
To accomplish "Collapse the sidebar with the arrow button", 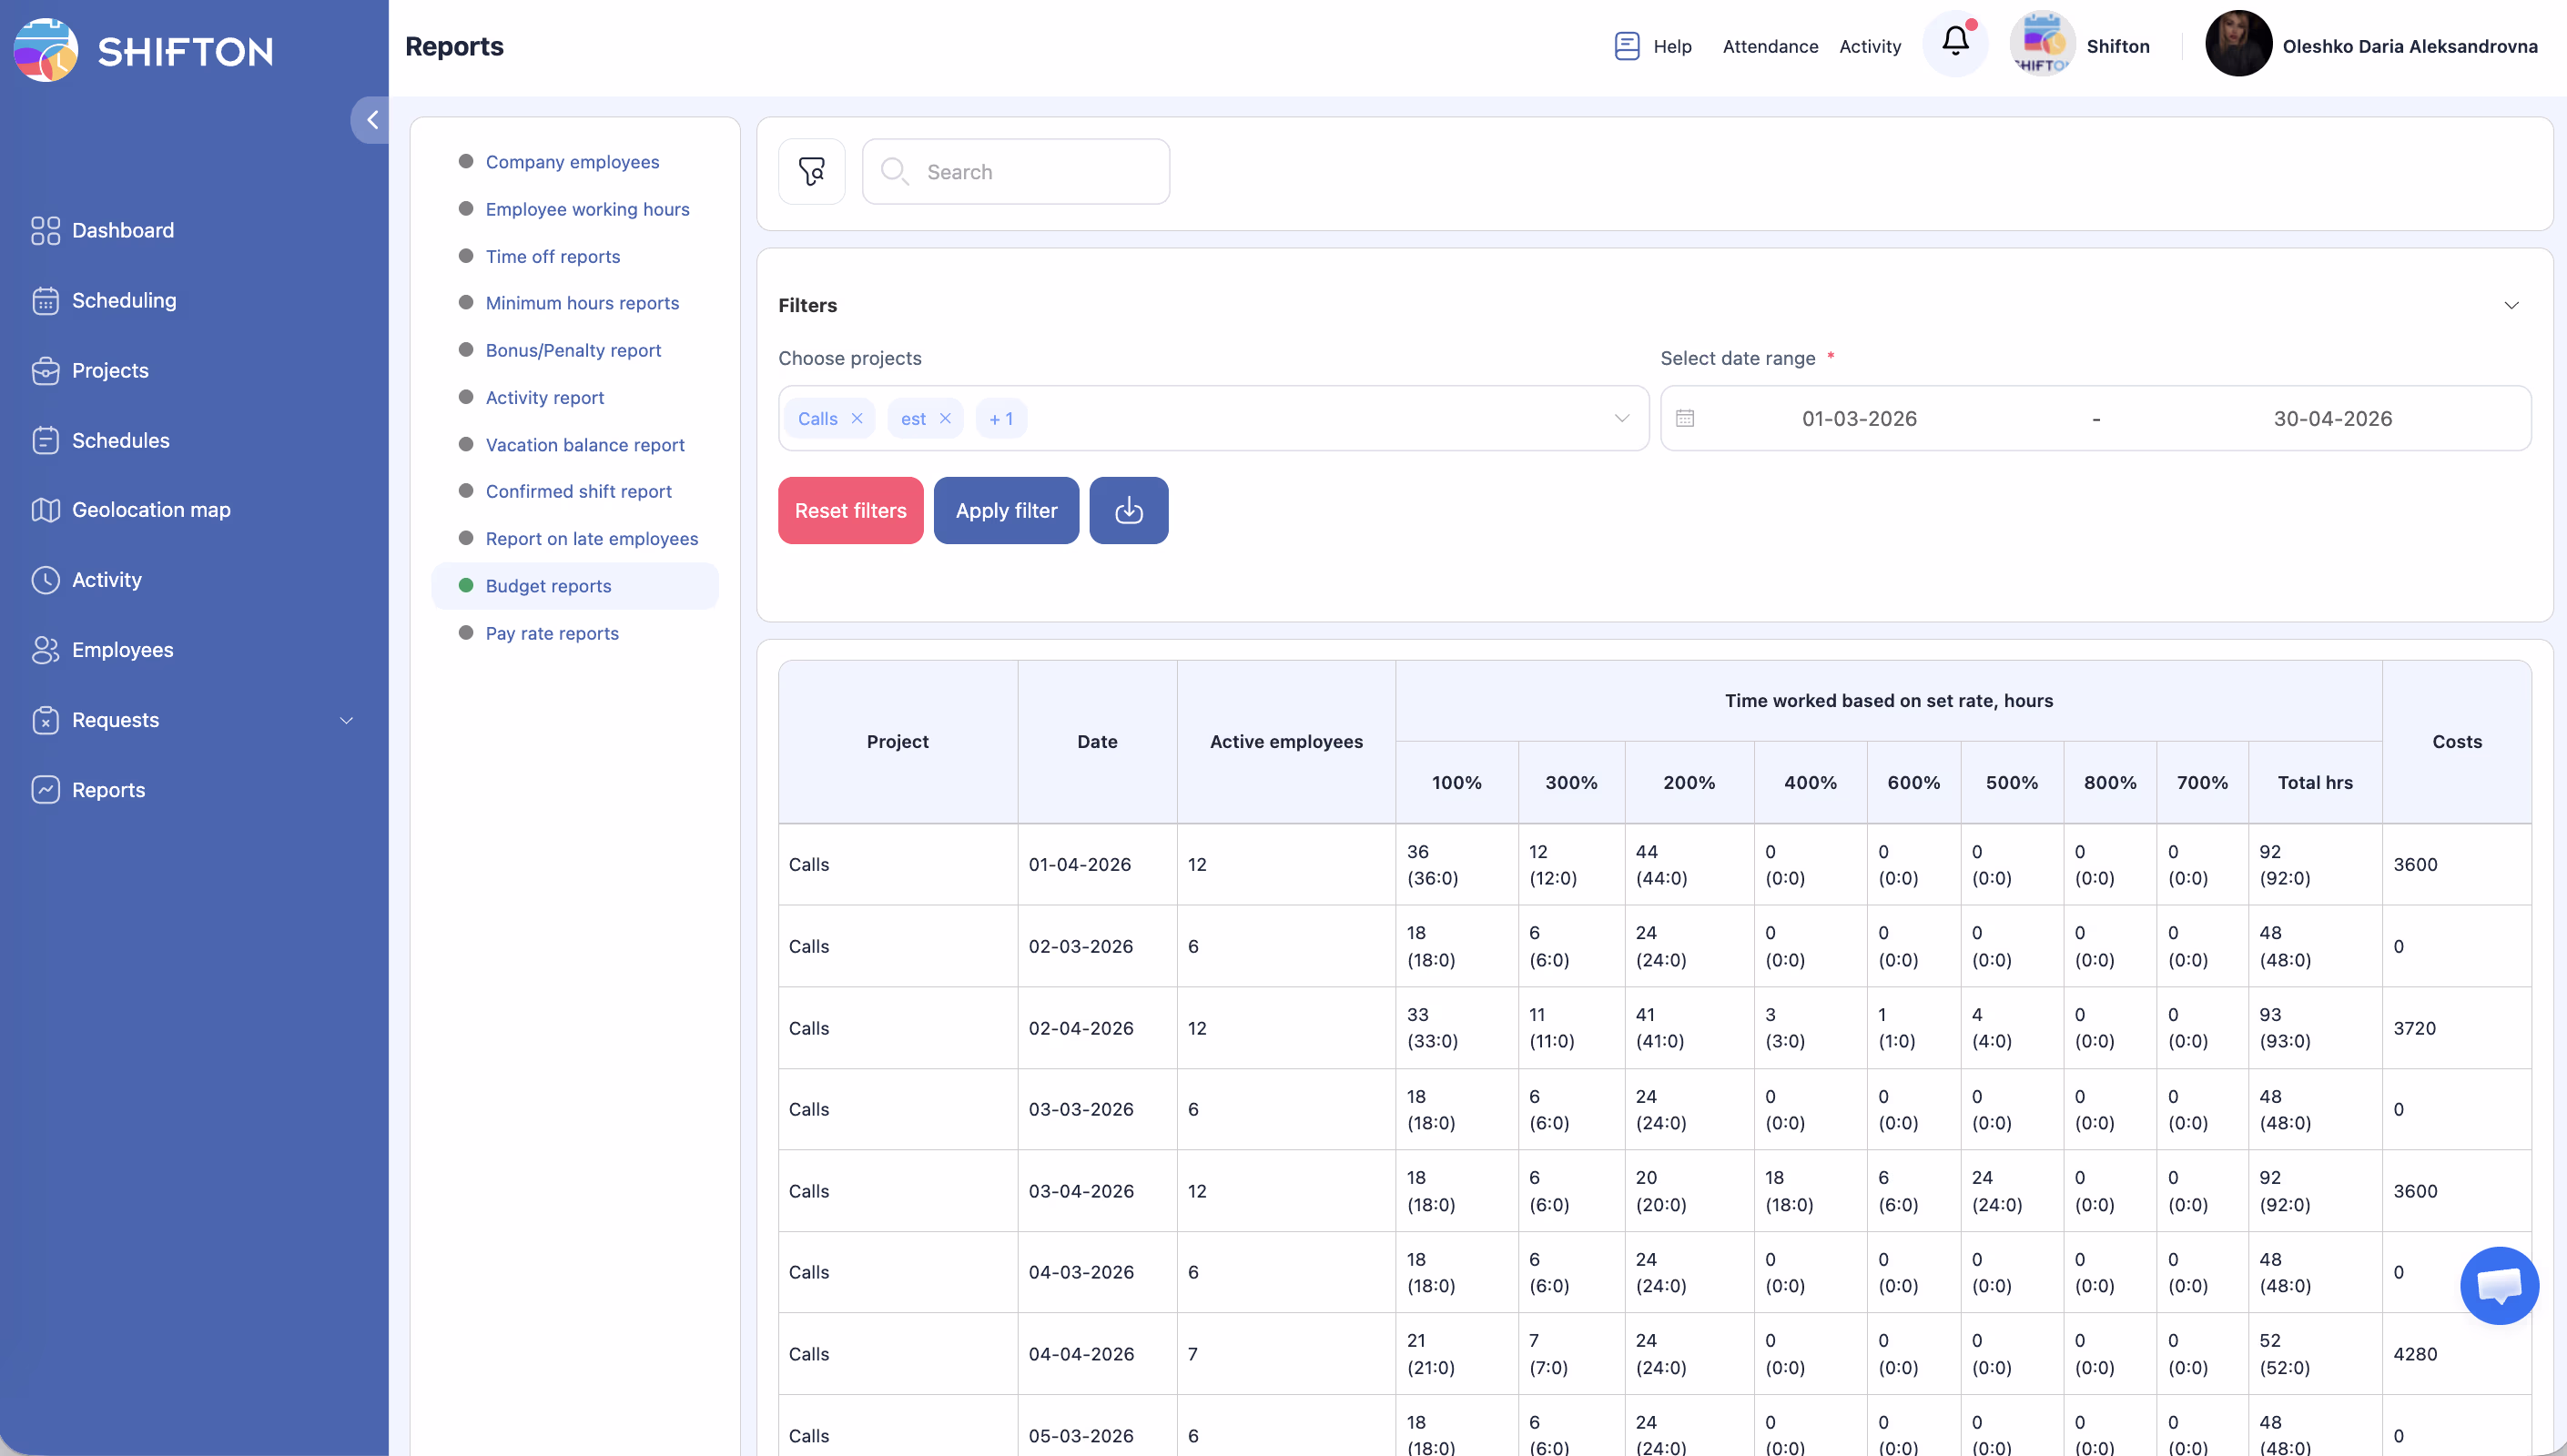I will (371, 120).
